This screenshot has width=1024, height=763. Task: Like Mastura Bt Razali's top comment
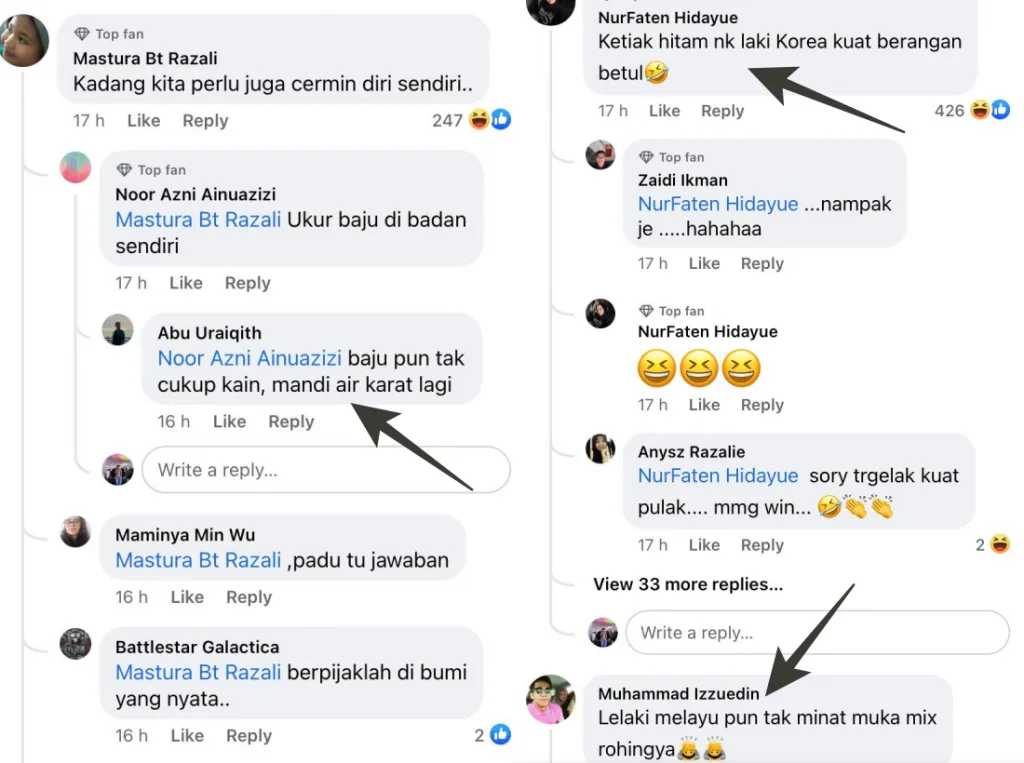pyautogui.click(x=143, y=121)
